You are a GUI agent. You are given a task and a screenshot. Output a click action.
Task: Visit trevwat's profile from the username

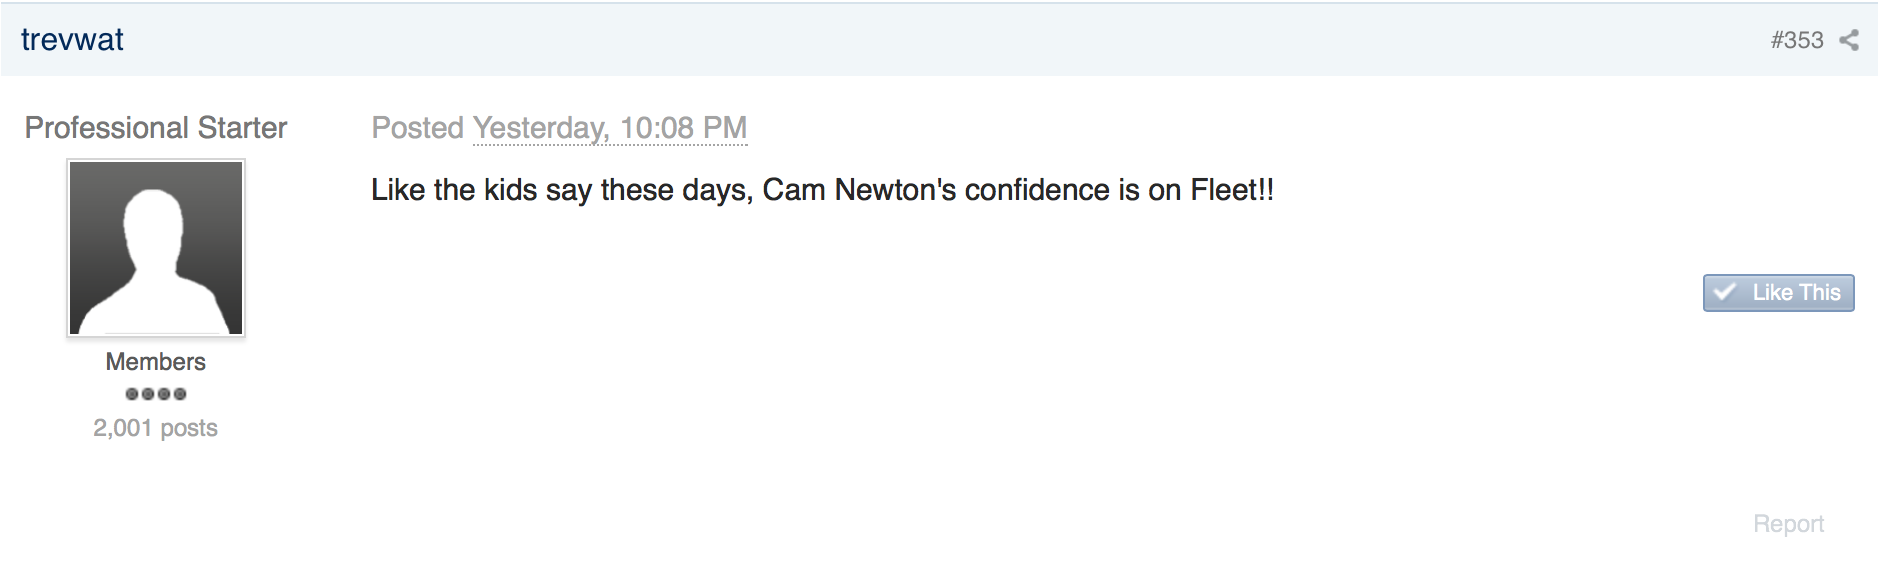coord(72,39)
